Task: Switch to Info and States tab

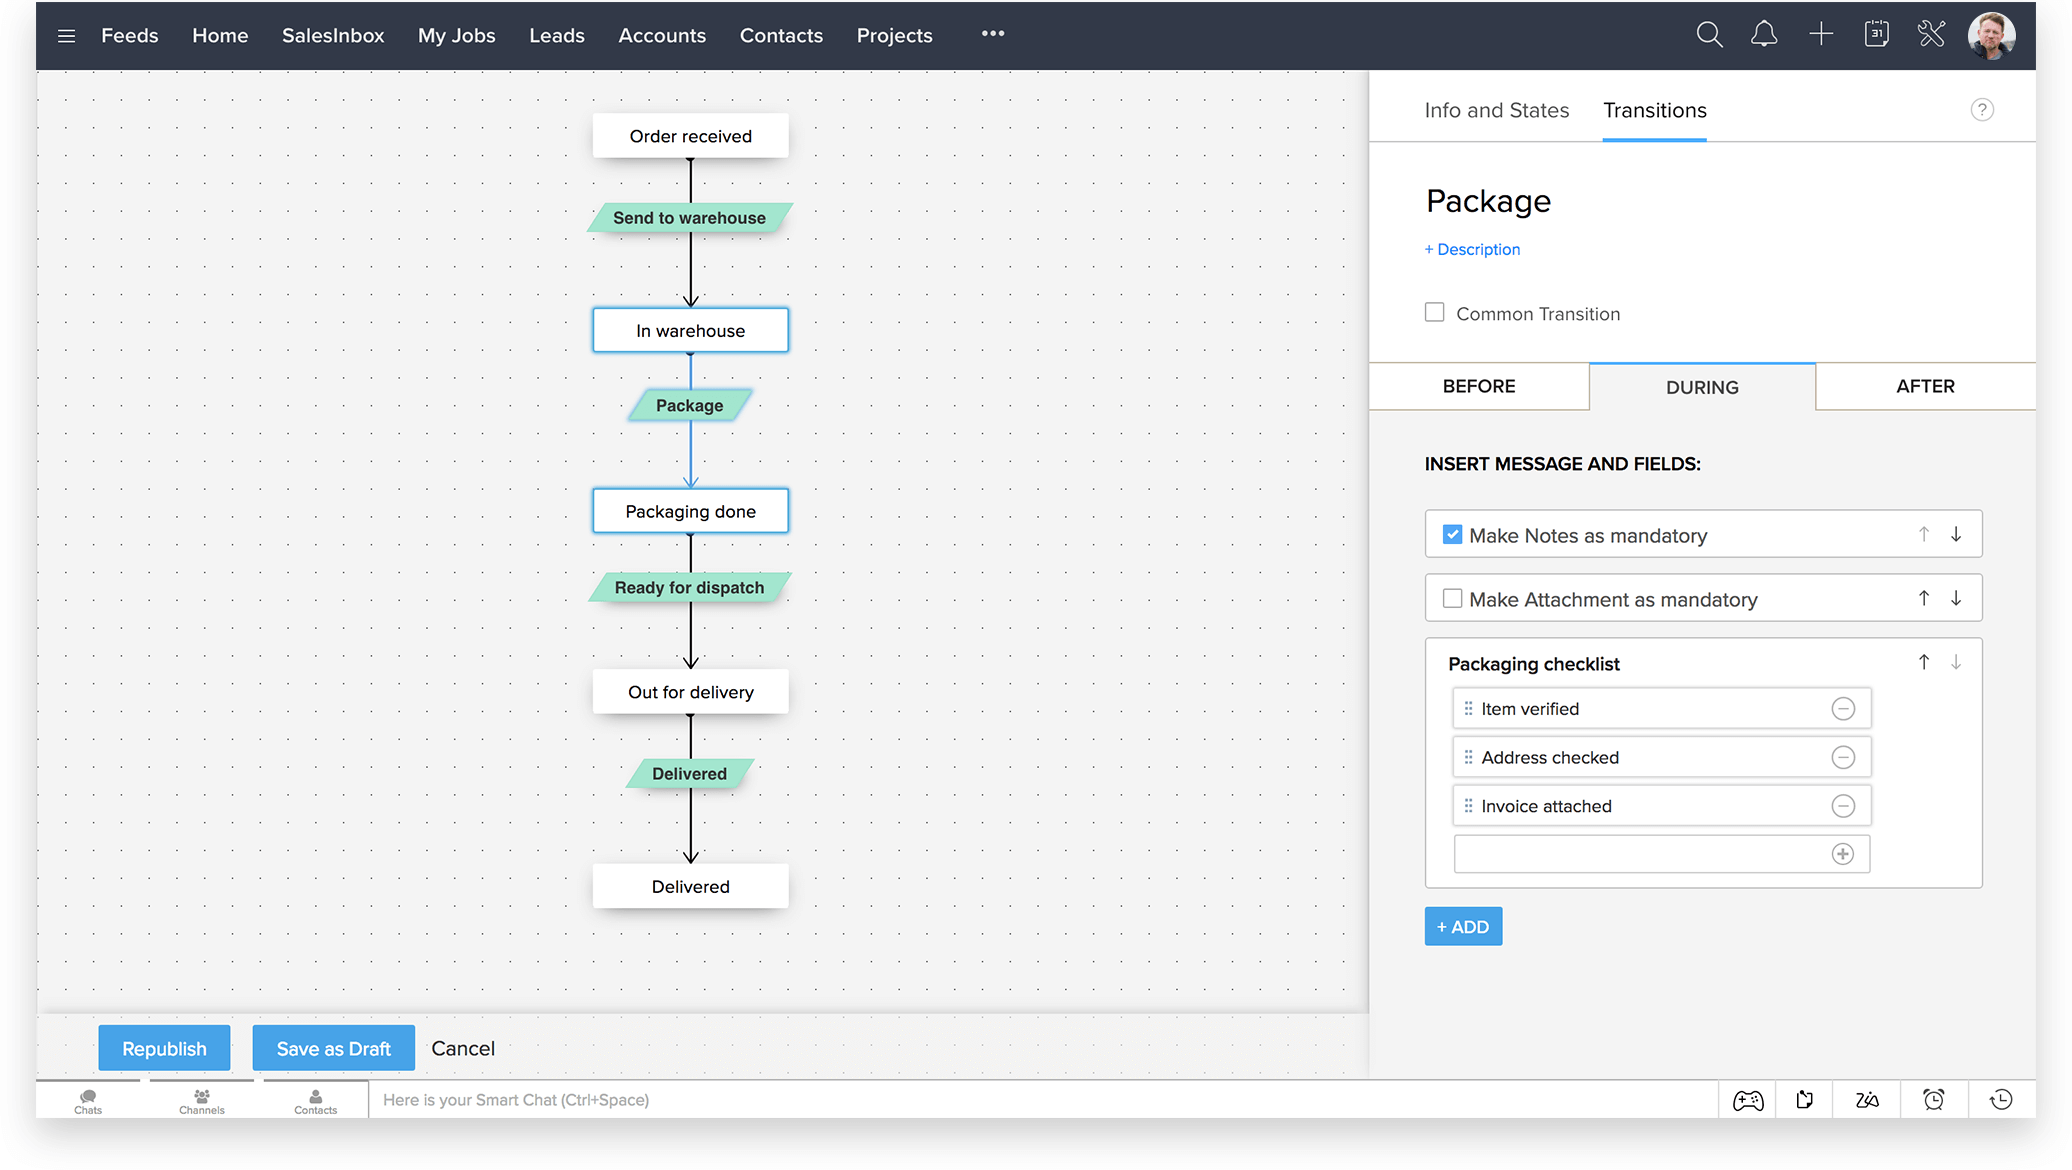Action: tap(1496, 110)
